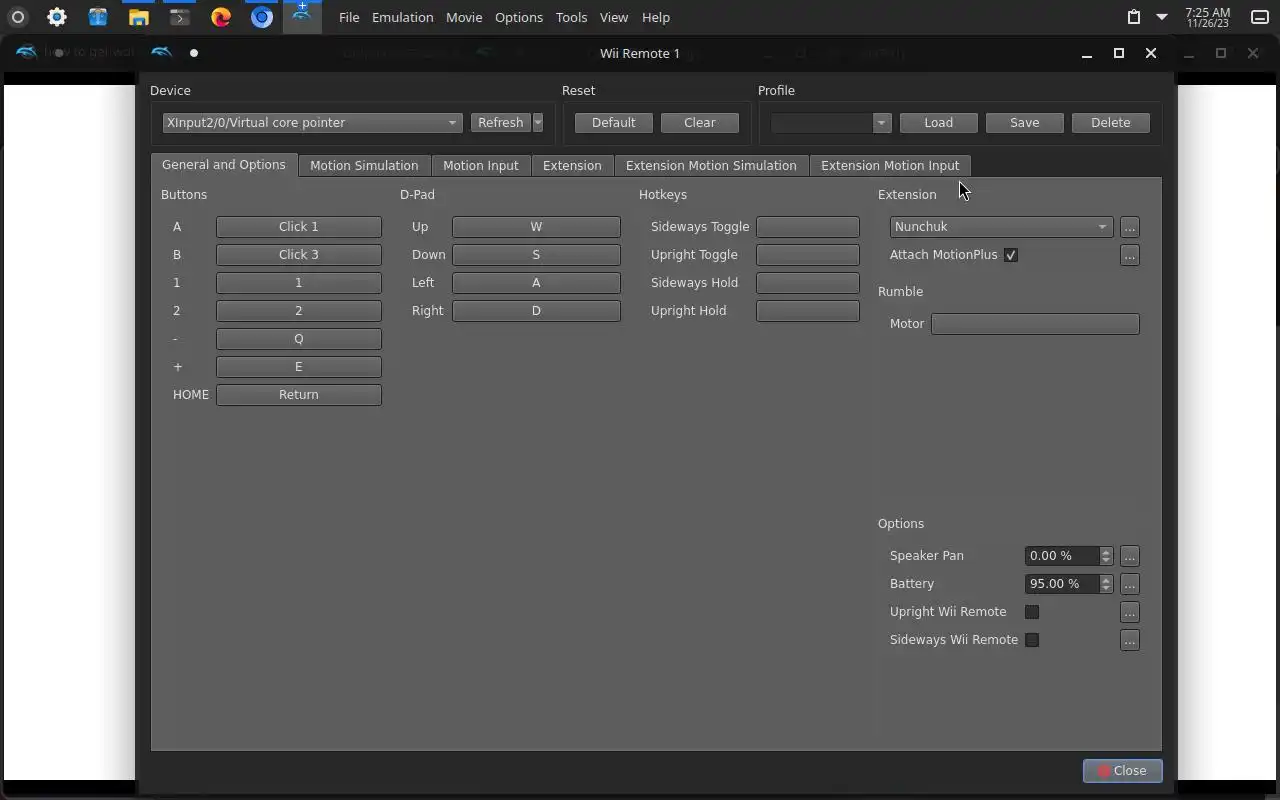Viewport: 1280px width, 800px height.
Task: Open the Movie menu
Action: 464,17
